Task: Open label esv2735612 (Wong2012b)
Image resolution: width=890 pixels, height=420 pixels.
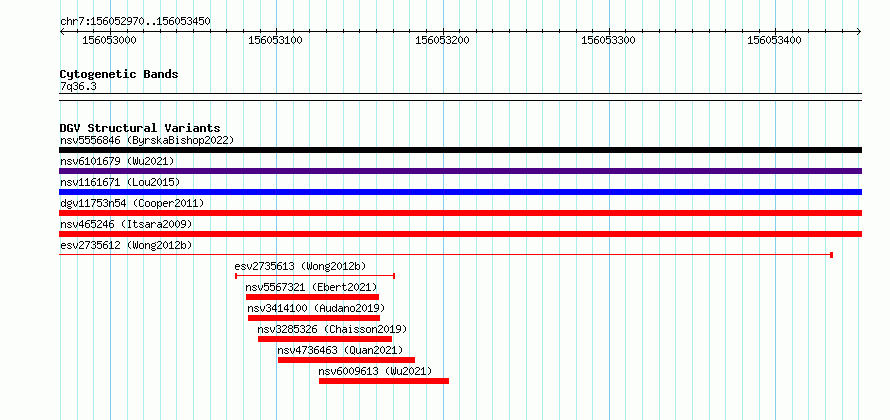Action: click(x=126, y=245)
